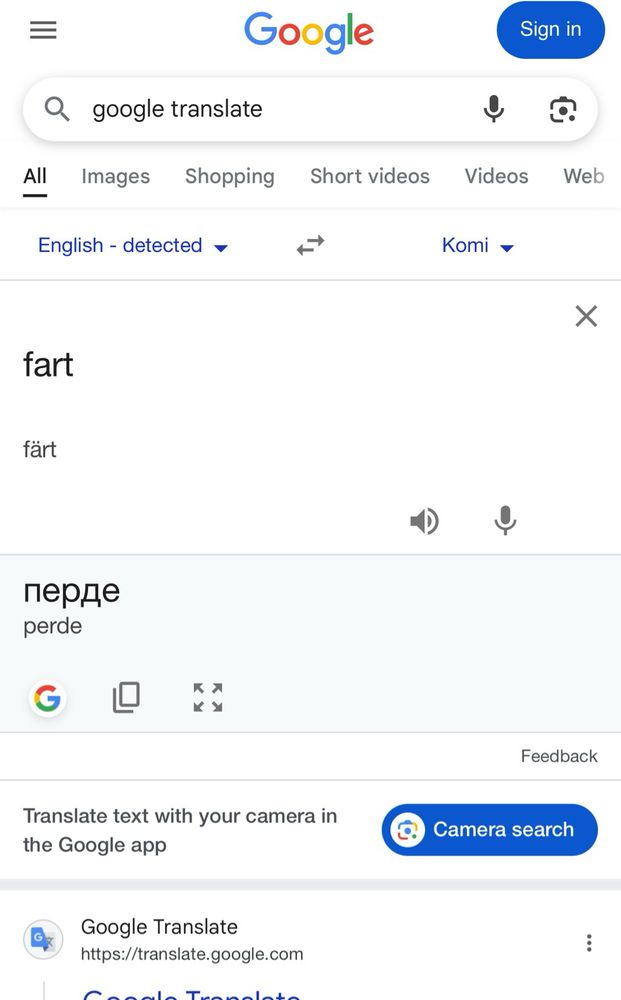
Task: Open the Komi target language dropdown
Action: [x=477, y=246]
